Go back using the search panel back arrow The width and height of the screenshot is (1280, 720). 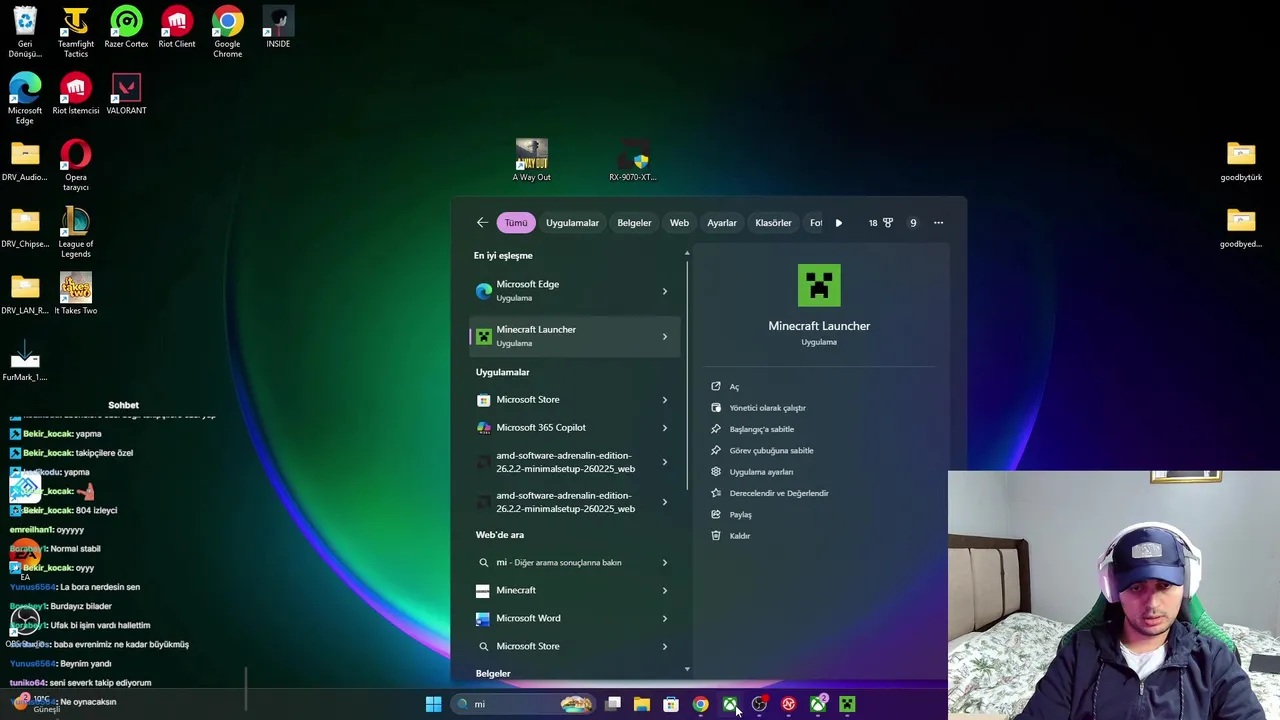point(482,223)
